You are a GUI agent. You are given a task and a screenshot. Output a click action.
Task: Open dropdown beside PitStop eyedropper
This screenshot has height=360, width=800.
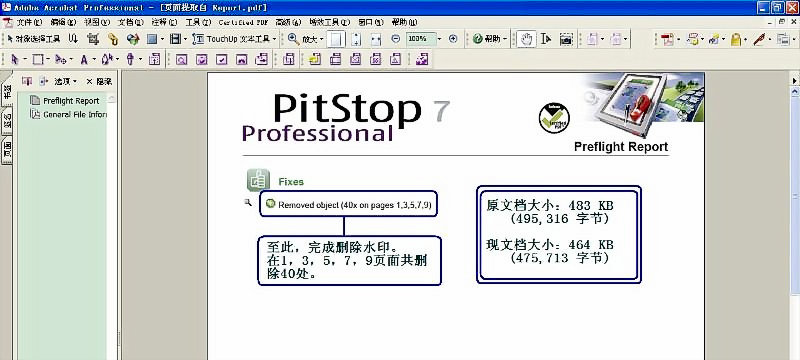click(140, 60)
